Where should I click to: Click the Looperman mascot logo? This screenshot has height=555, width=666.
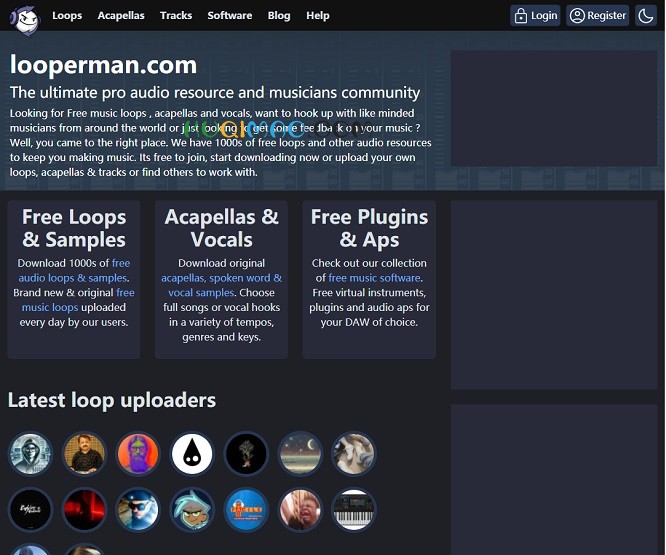[x=25, y=20]
